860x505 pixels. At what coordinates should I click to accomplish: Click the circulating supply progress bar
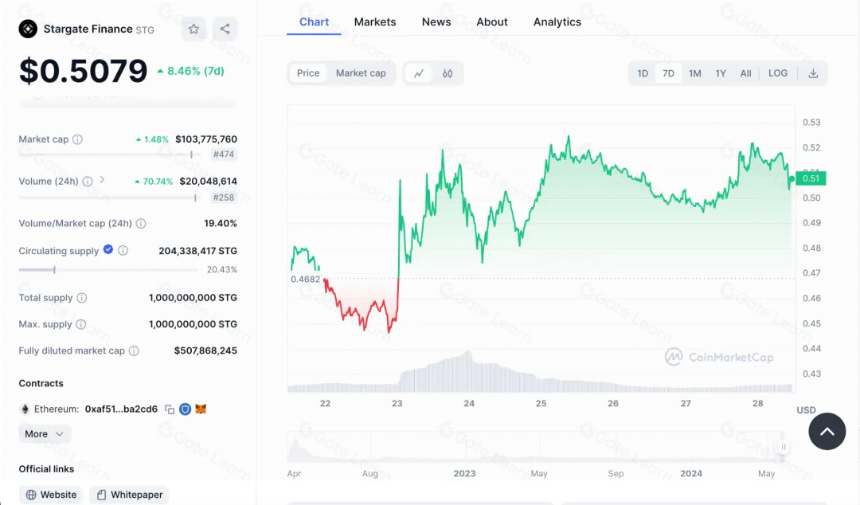[x=108, y=269]
